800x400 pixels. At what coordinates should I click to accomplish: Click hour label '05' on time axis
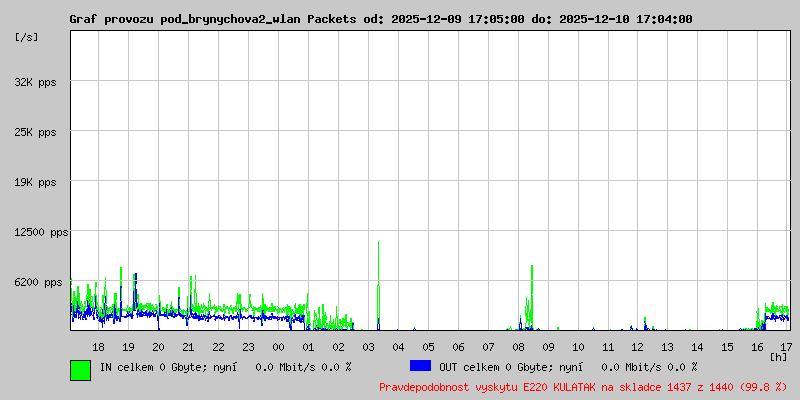click(428, 347)
